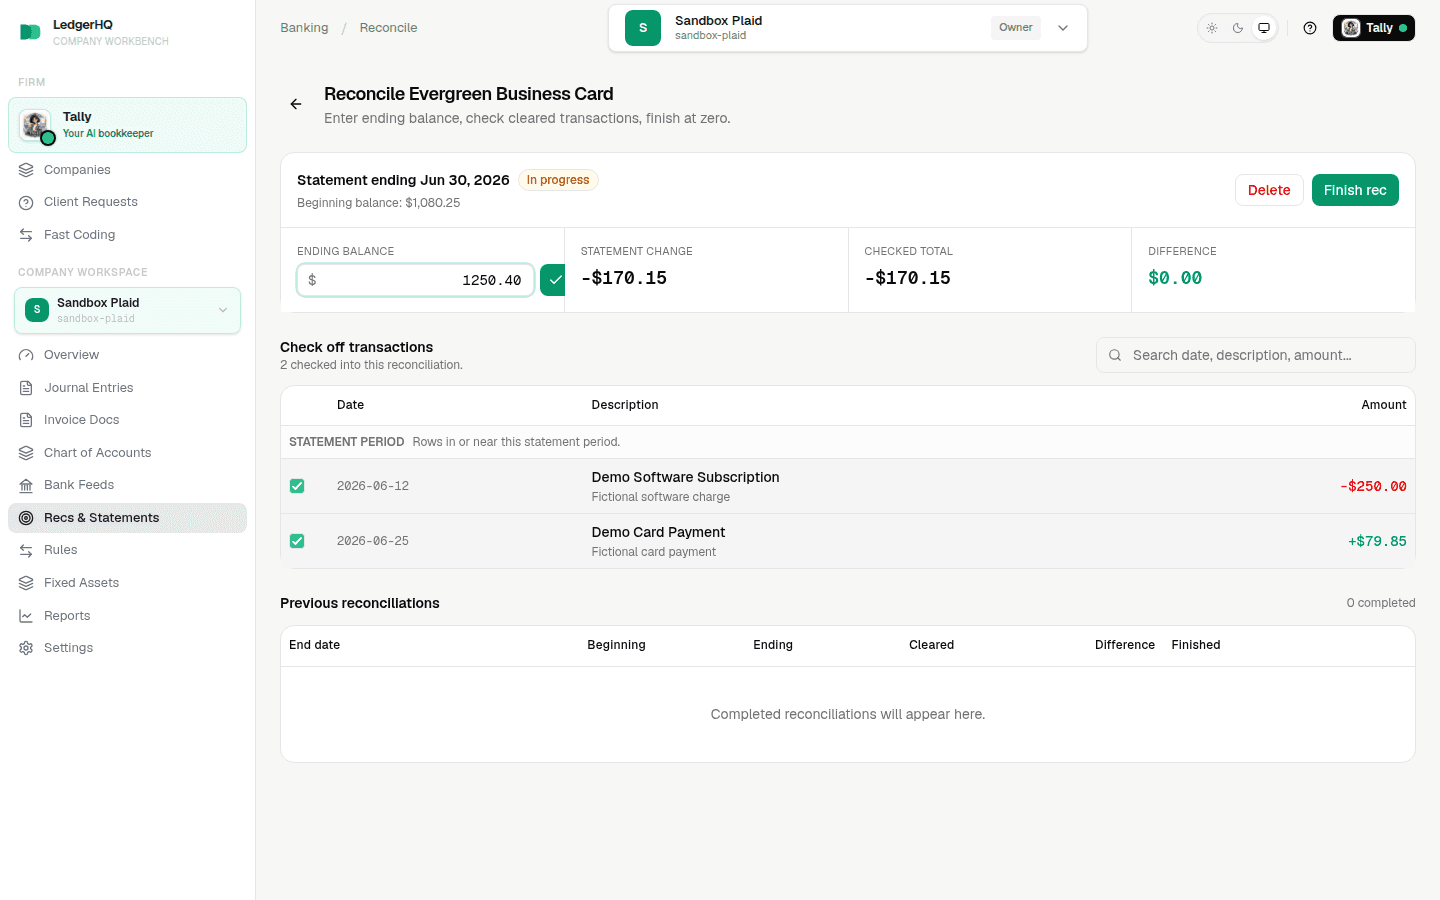This screenshot has width=1440, height=900.
Task: Click the 0 completed count
Action: tap(1380, 603)
